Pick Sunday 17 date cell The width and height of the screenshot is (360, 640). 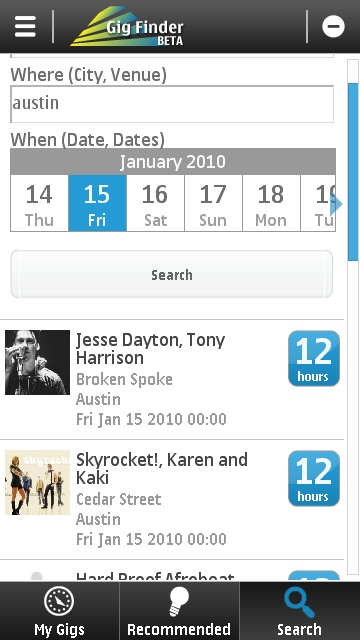point(213,203)
